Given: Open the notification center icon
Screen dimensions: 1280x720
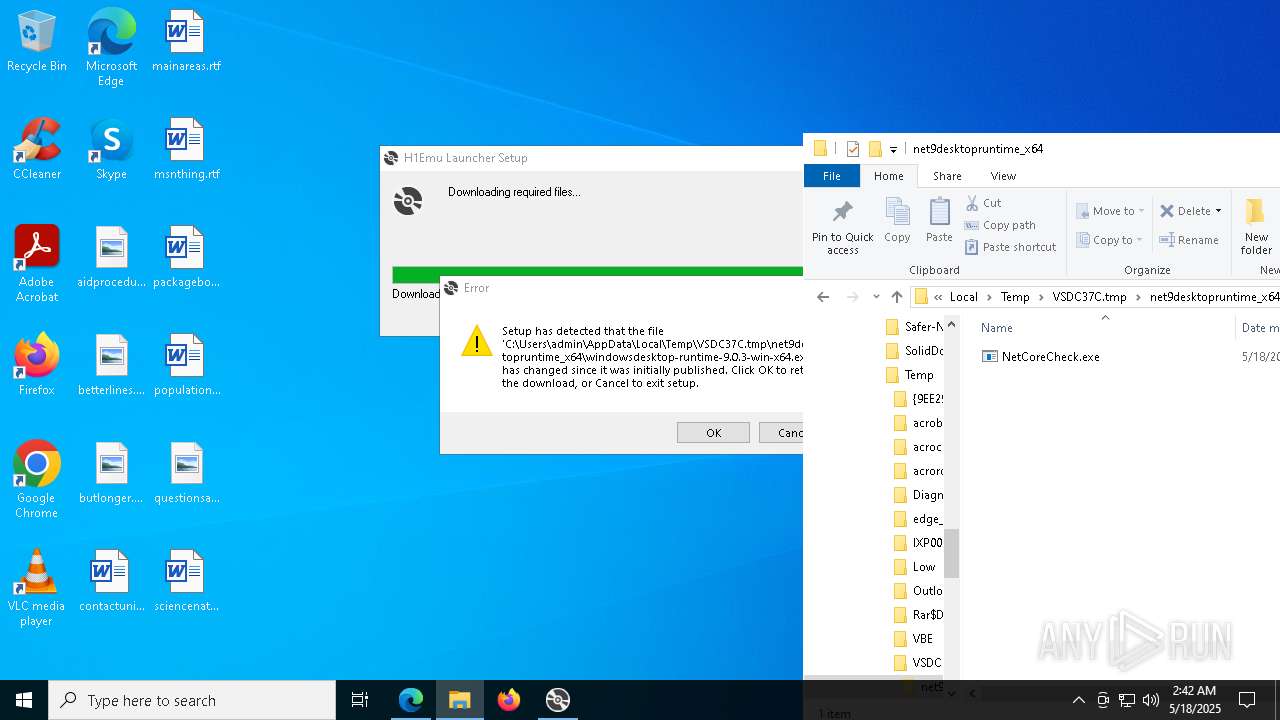Looking at the screenshot, I should (1247, 700).
